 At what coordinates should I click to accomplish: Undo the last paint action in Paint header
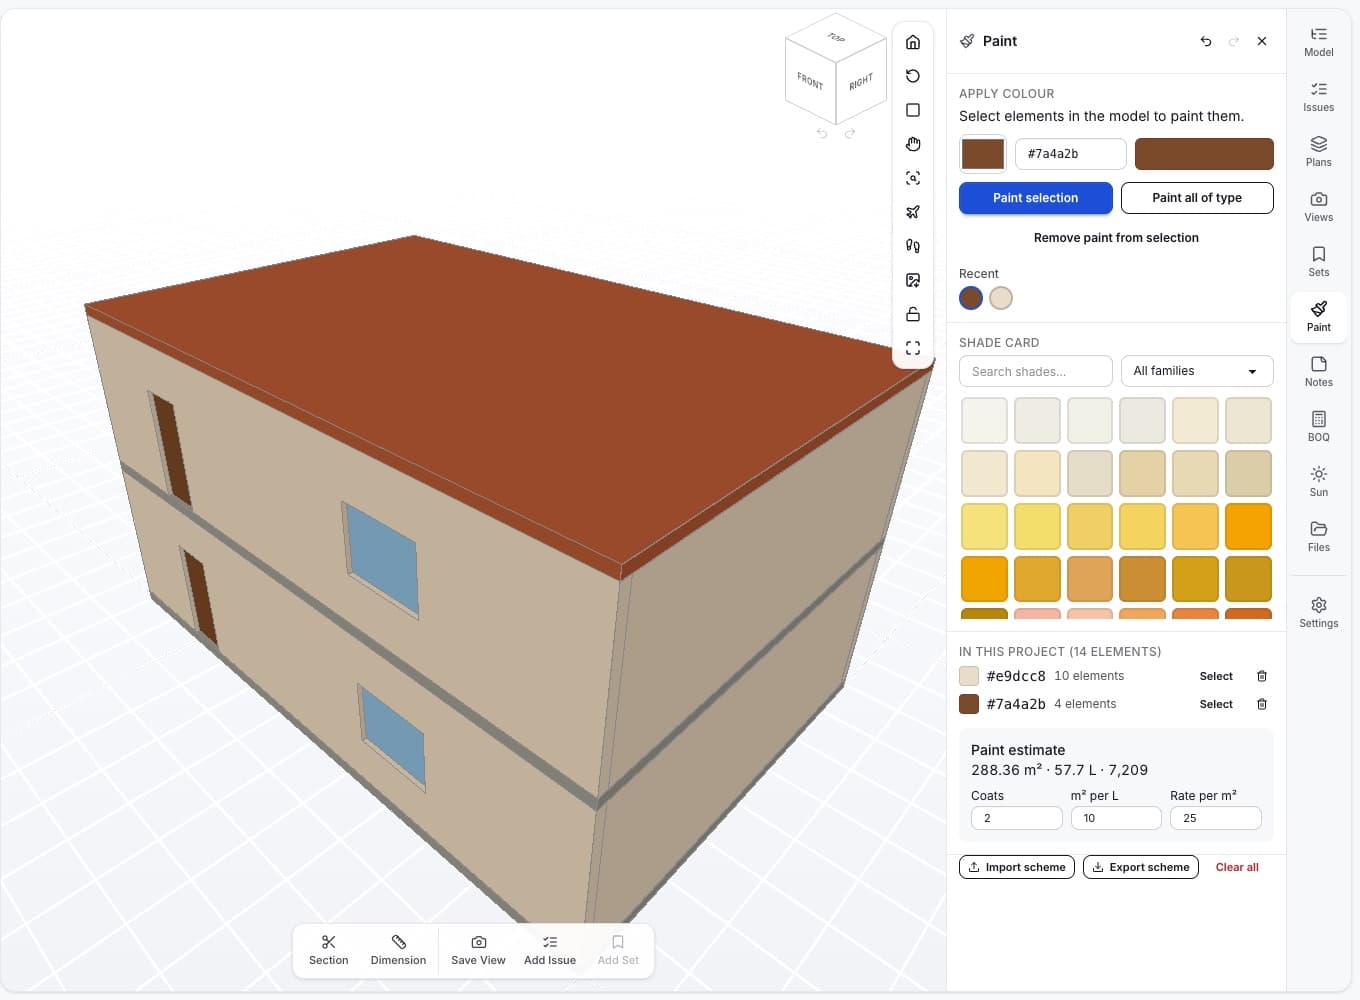coord(1206,41)
